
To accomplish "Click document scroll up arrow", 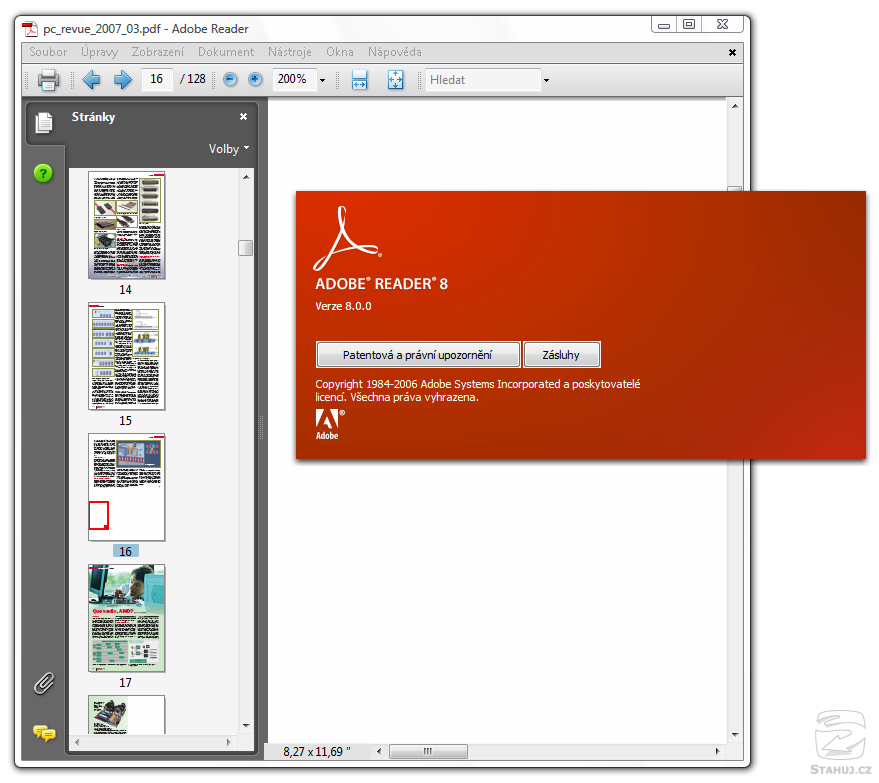I will 735,106.
